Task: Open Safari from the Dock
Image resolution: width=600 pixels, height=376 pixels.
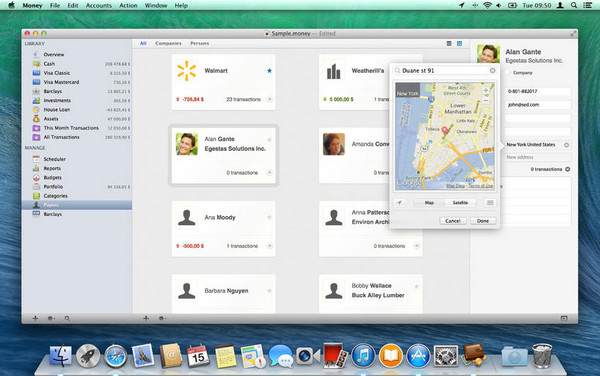Action: (116, 356)
